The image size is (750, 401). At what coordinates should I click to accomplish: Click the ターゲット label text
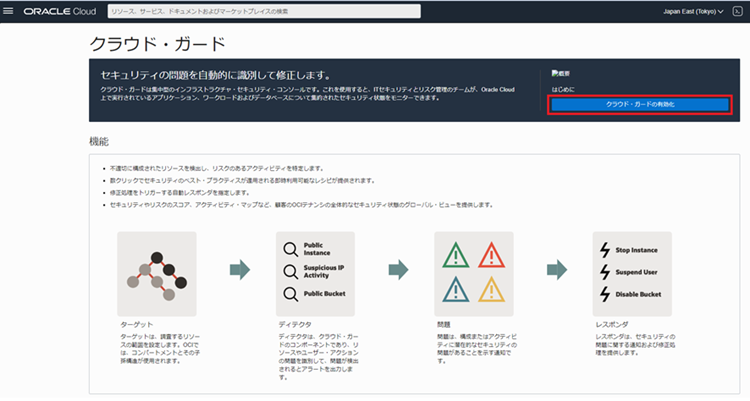coord(136,324)
